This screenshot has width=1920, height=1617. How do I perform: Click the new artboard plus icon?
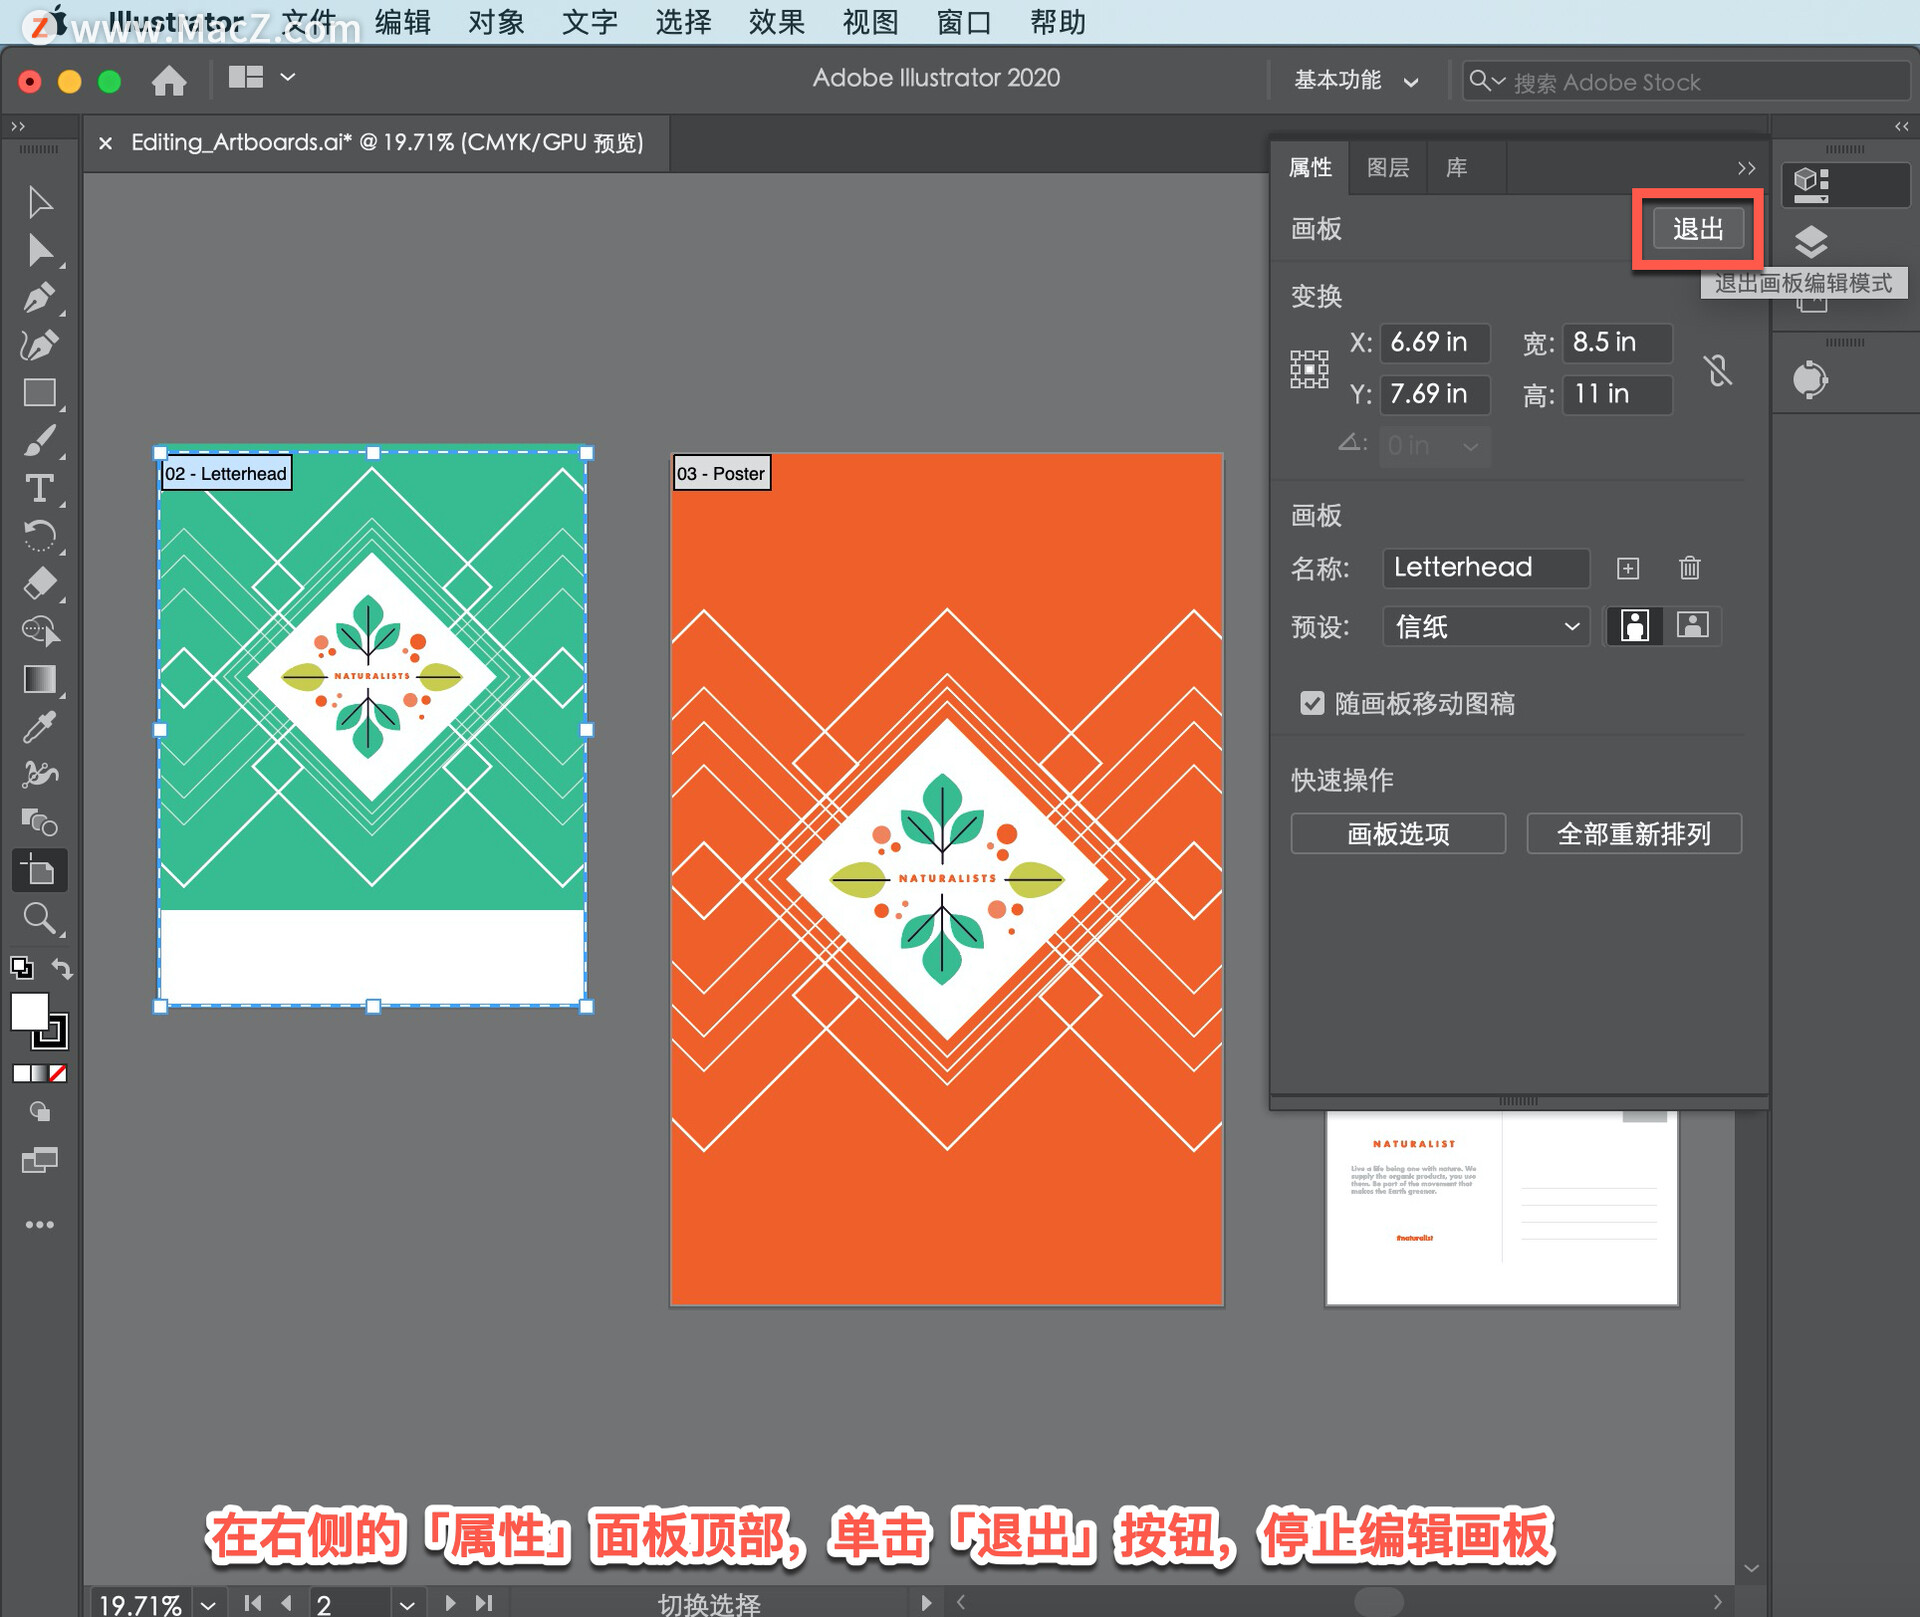click(1628, 568)
